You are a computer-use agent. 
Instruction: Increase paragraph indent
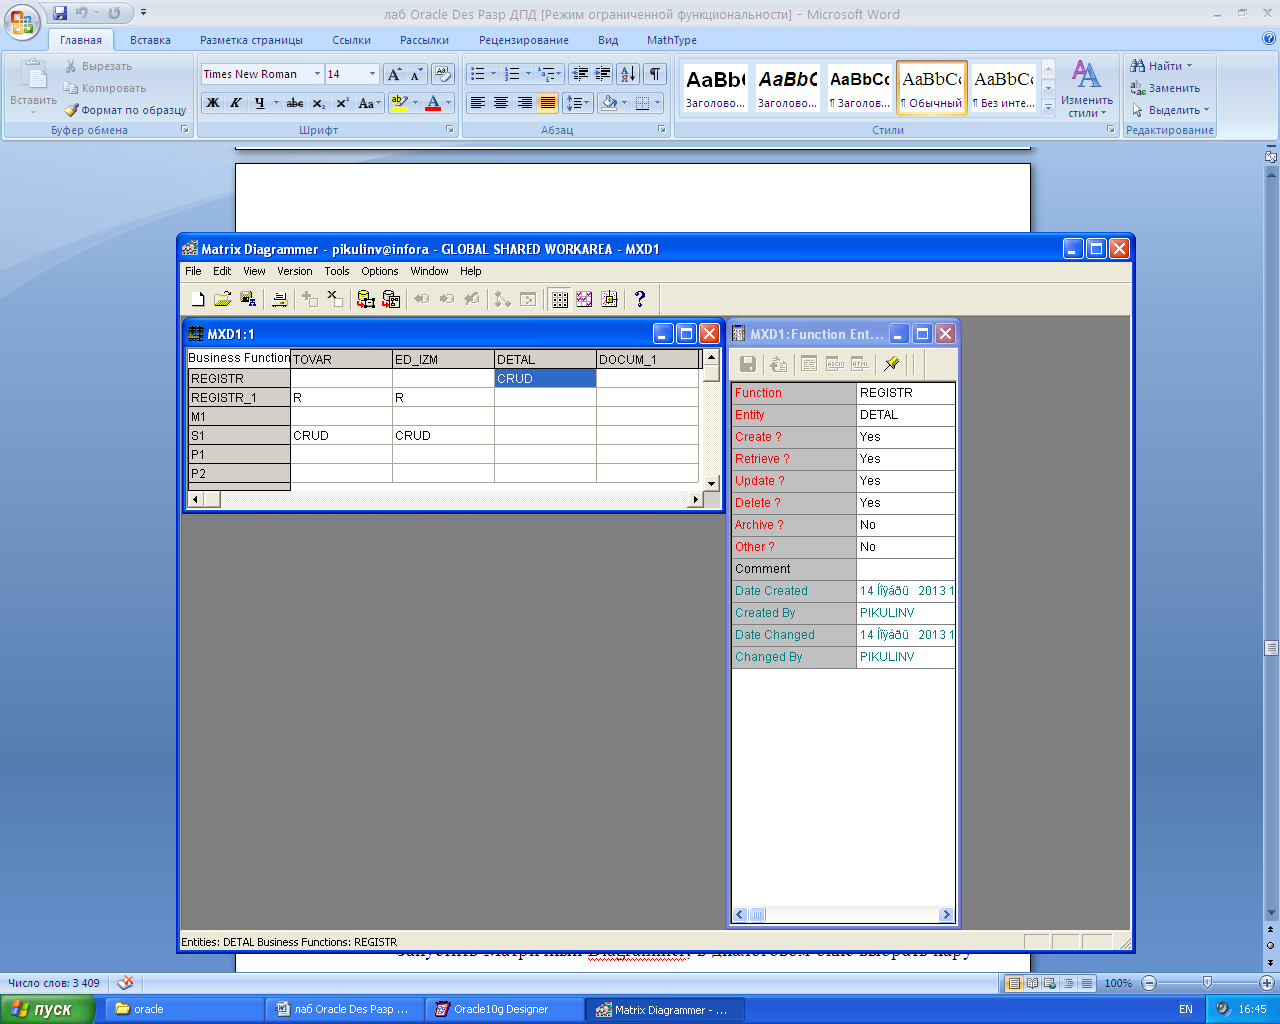pos(603,74)
